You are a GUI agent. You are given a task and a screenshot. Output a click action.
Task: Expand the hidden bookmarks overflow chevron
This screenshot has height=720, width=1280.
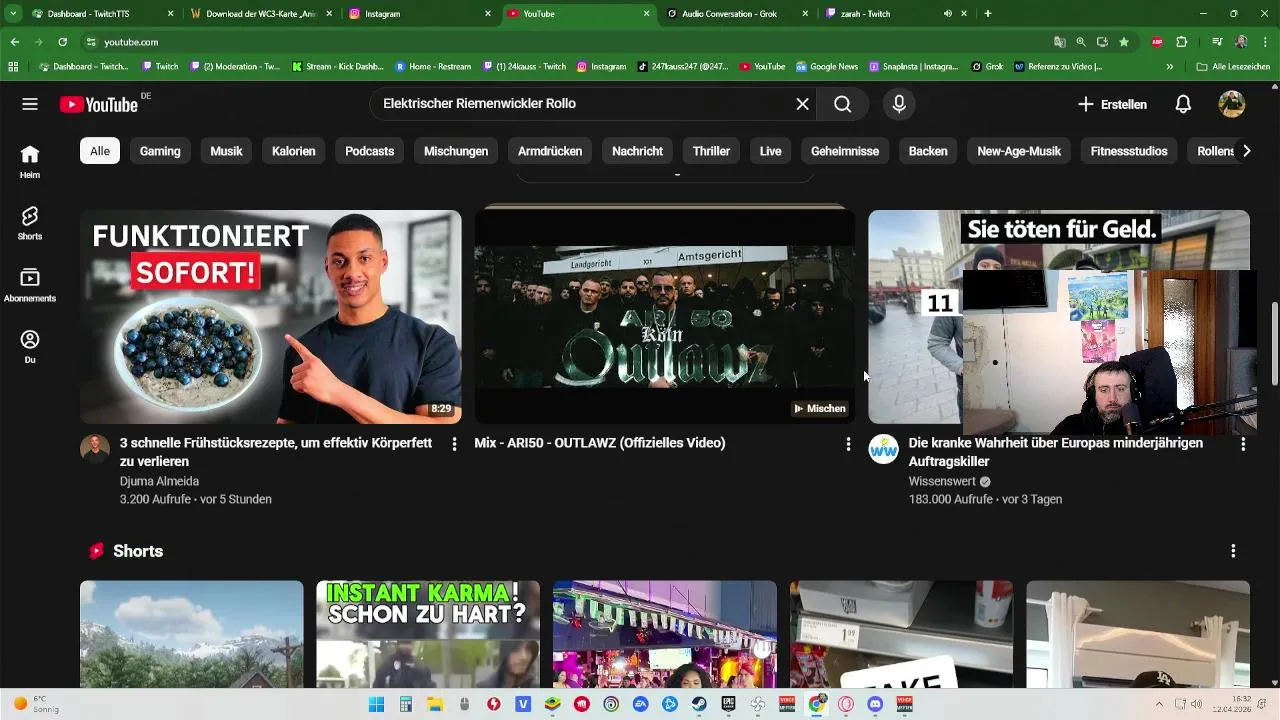tap(1169, 67)
